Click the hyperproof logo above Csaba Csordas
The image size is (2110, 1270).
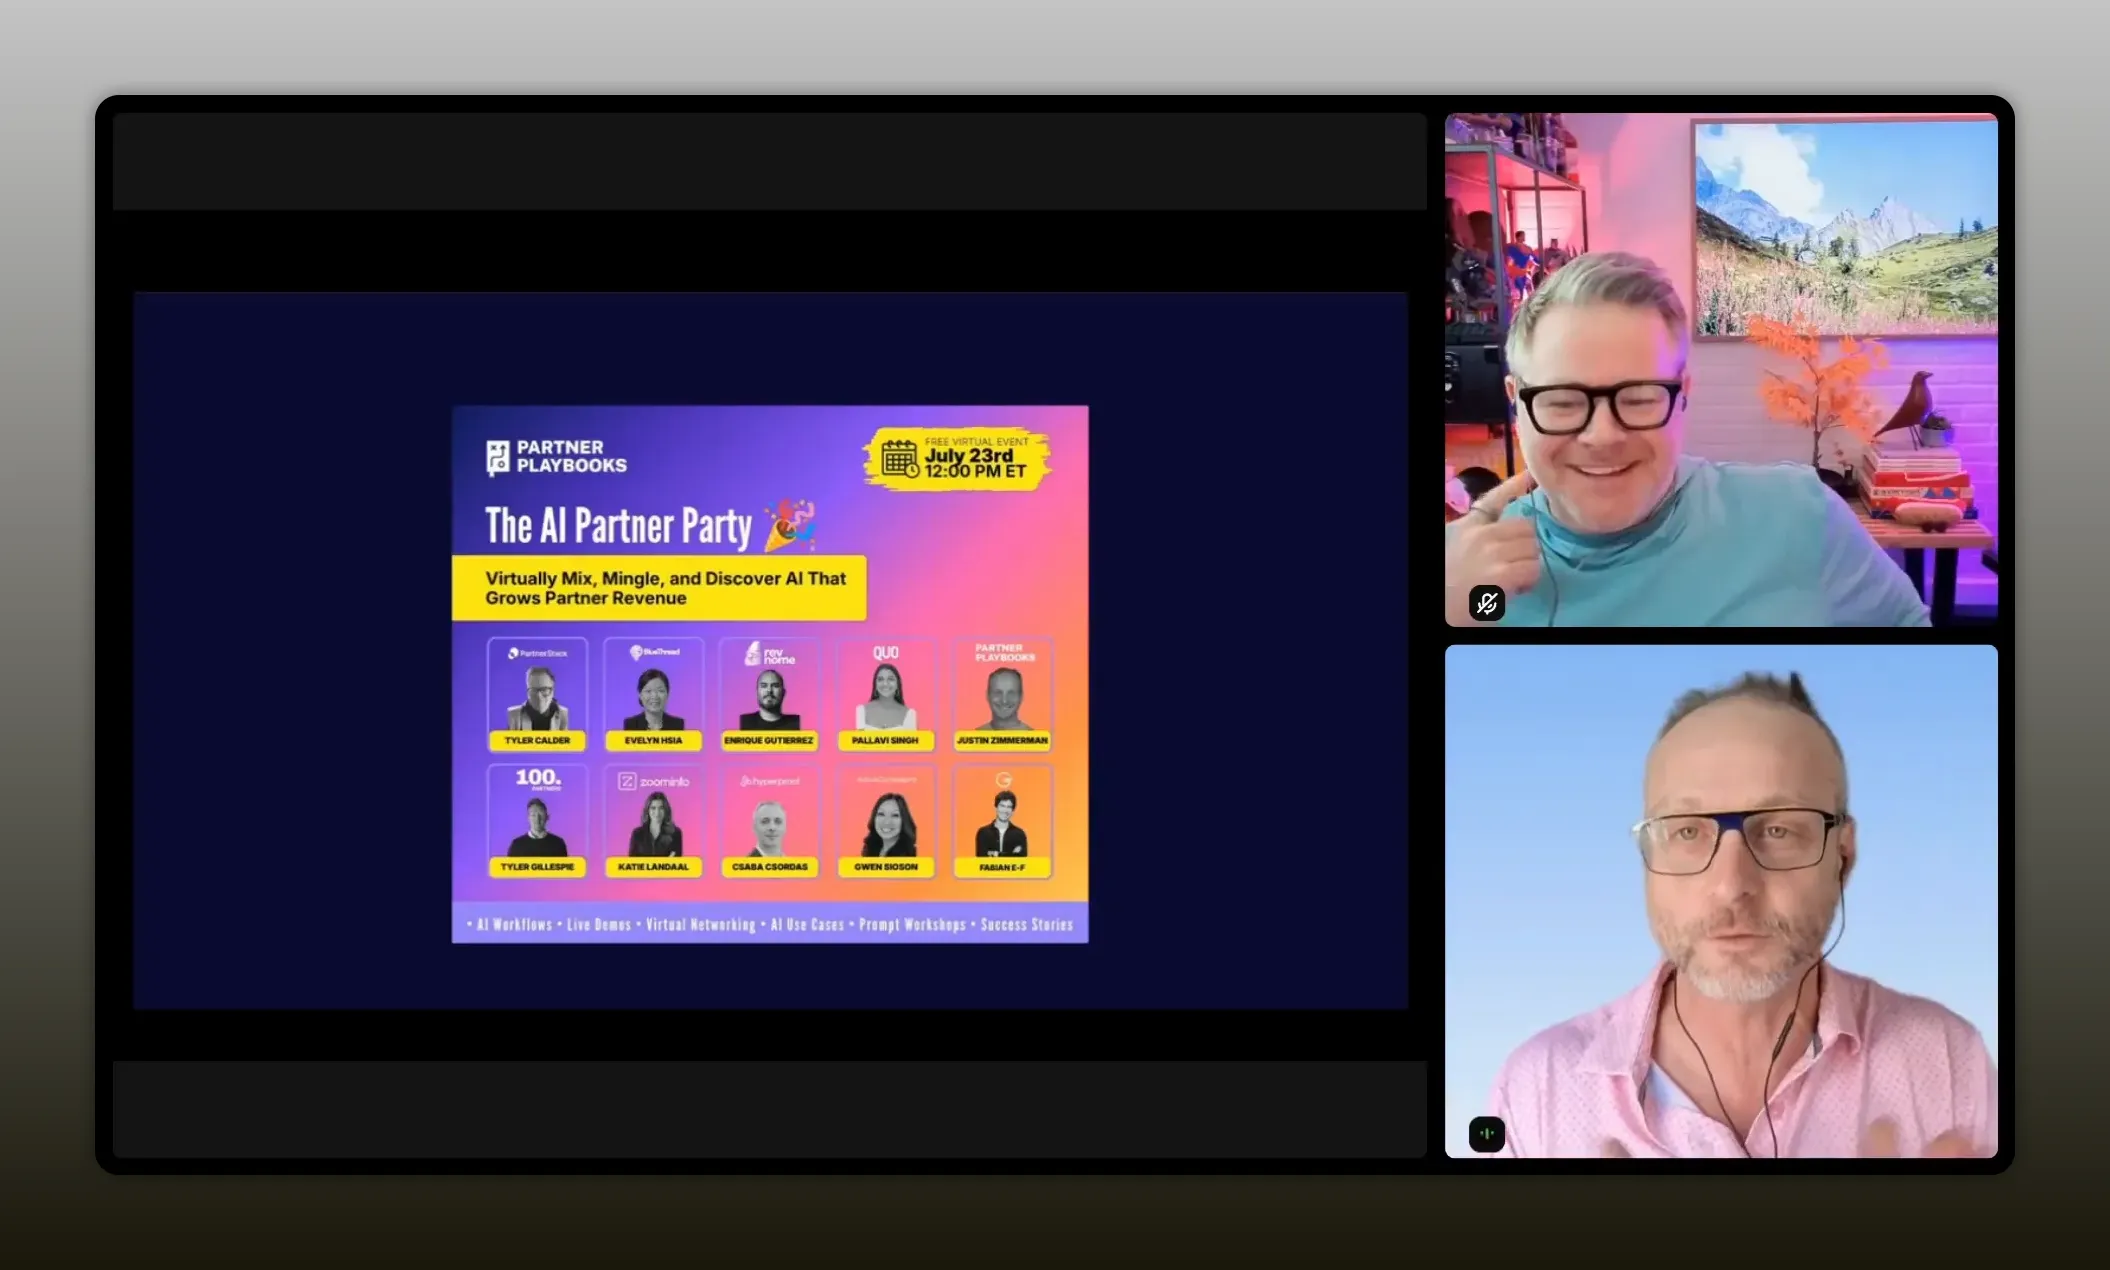[x=770, y=781]
